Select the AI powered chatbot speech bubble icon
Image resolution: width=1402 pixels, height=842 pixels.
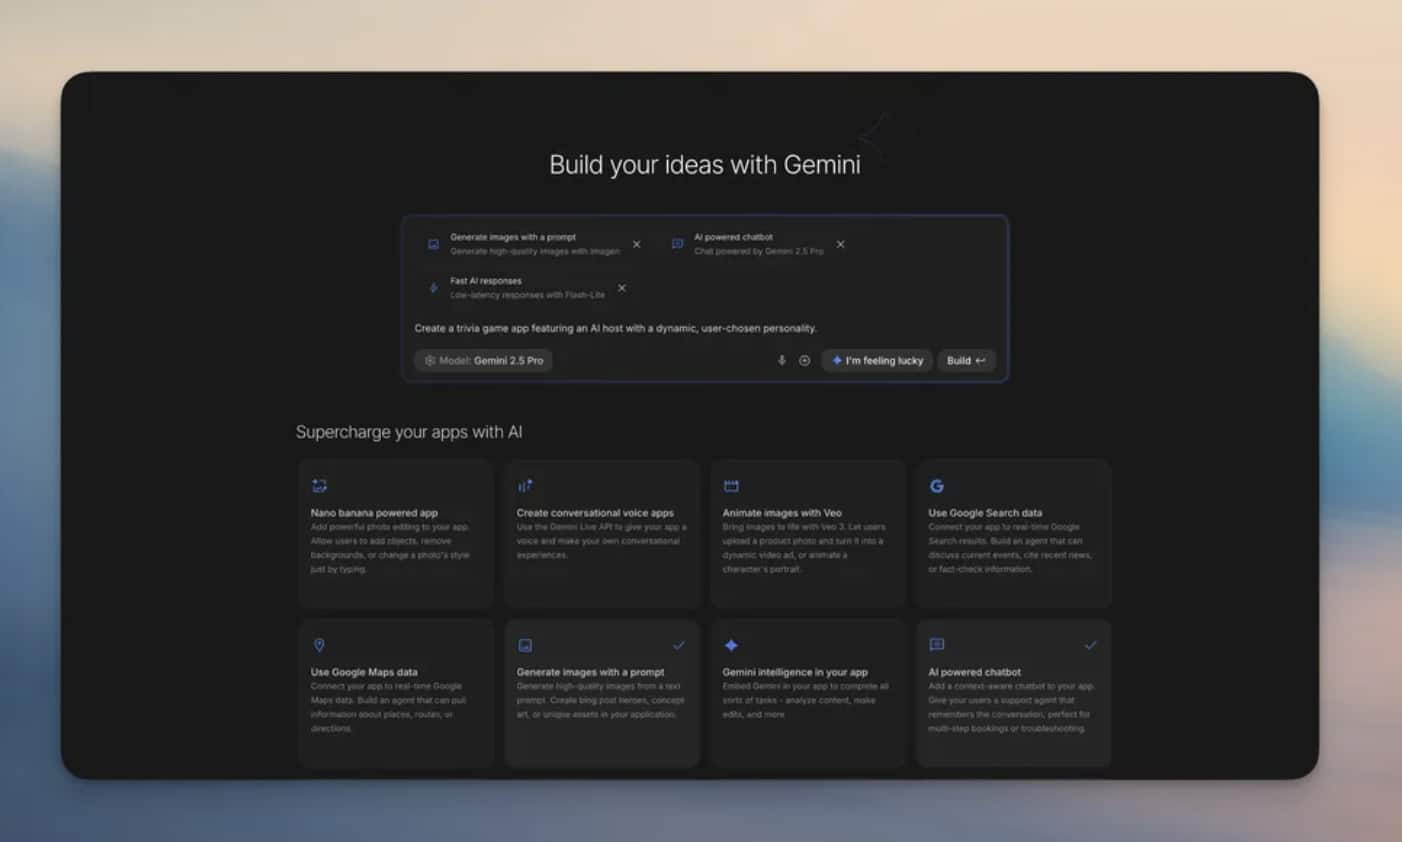pos(937,645)
